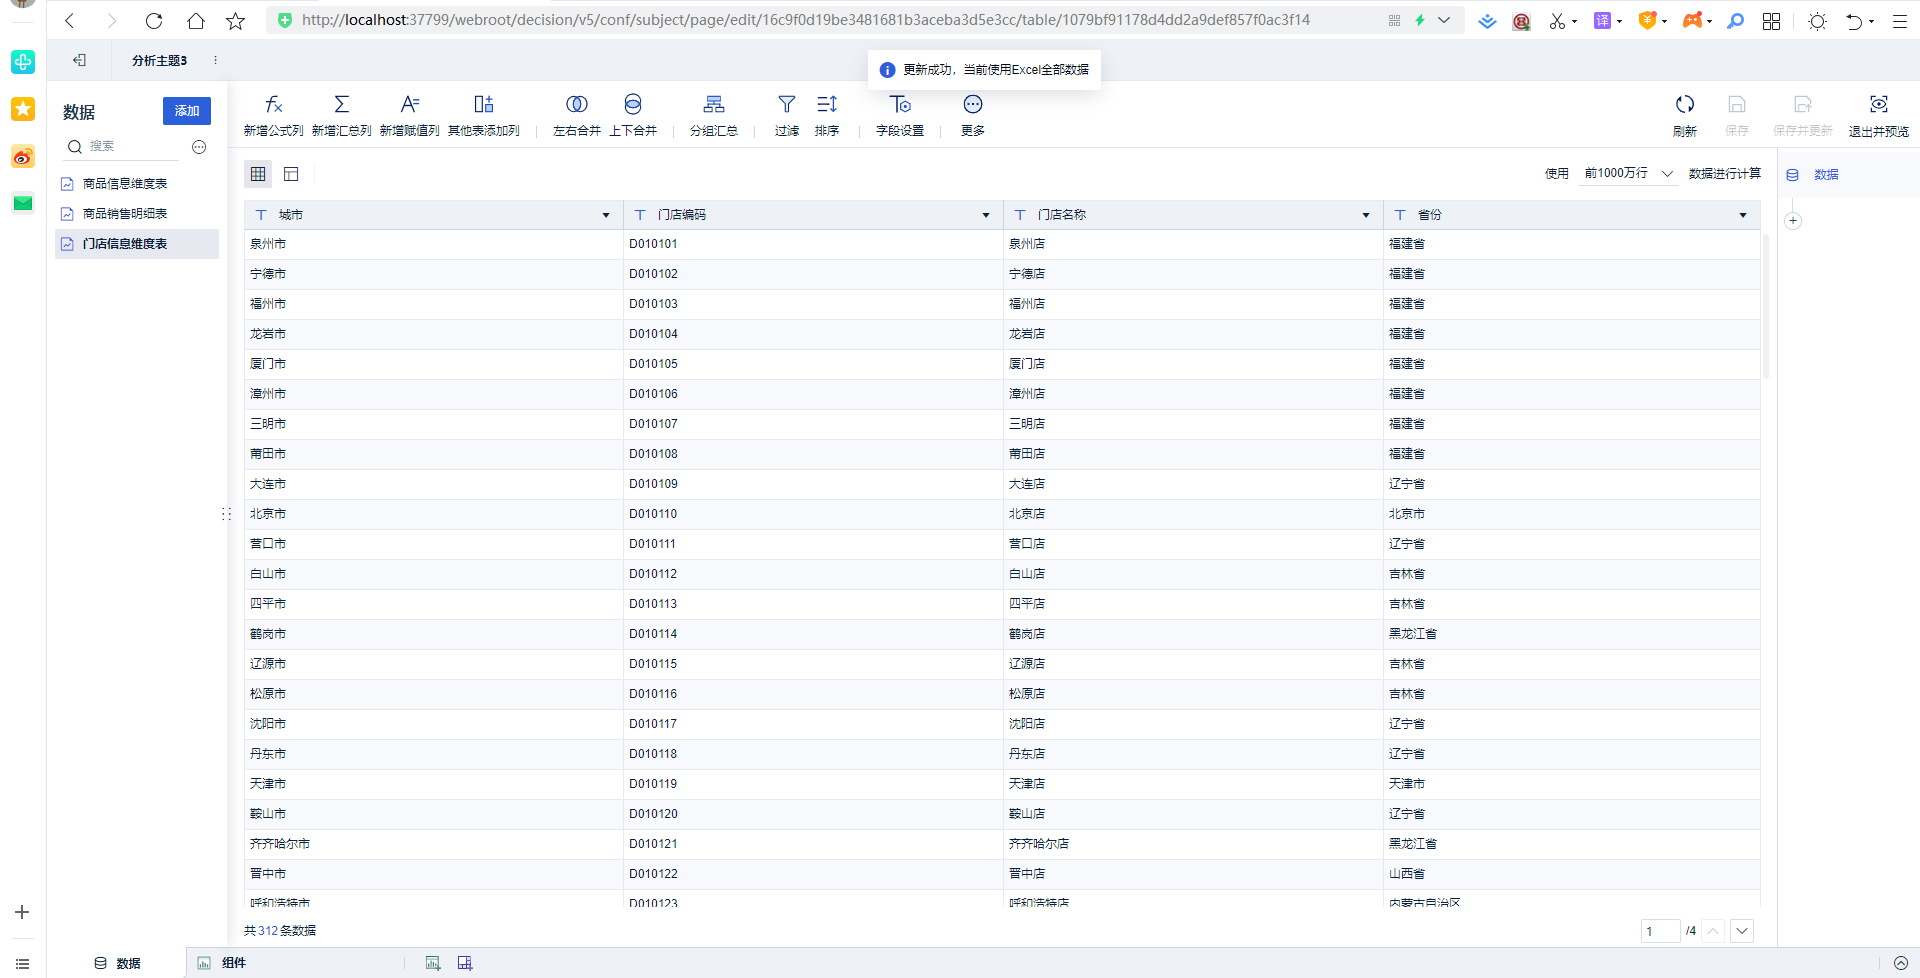The image size is (1920, 978).
Task: Click the 共312条数据 row count text
Action: pyautogui.click(x=280, y=931)
